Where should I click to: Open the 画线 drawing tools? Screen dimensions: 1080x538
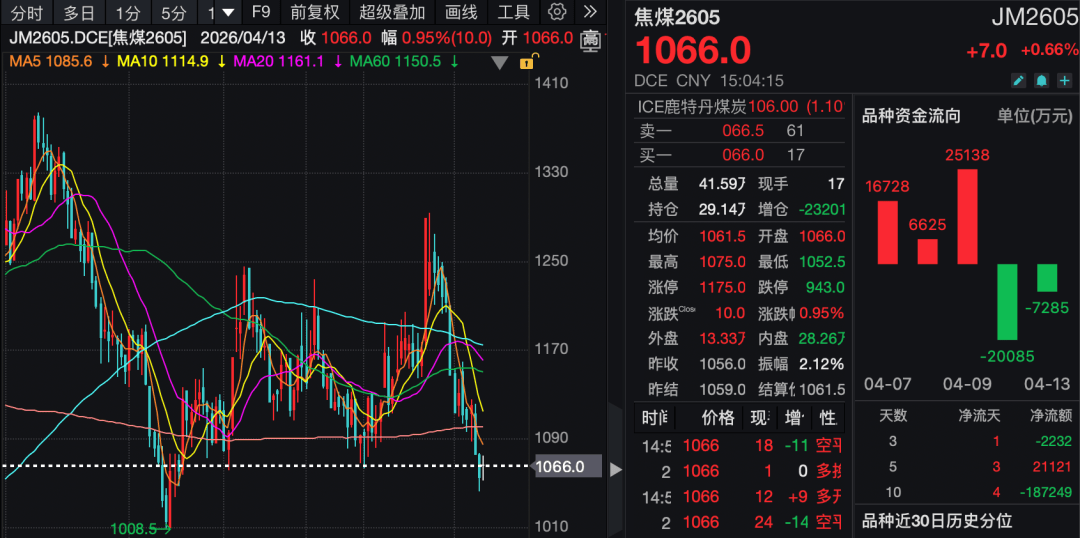click(x=461, y=12)
